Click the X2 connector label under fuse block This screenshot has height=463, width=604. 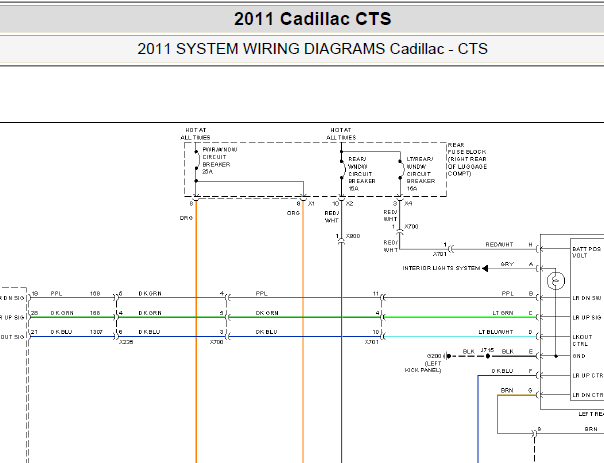[349, 203]
